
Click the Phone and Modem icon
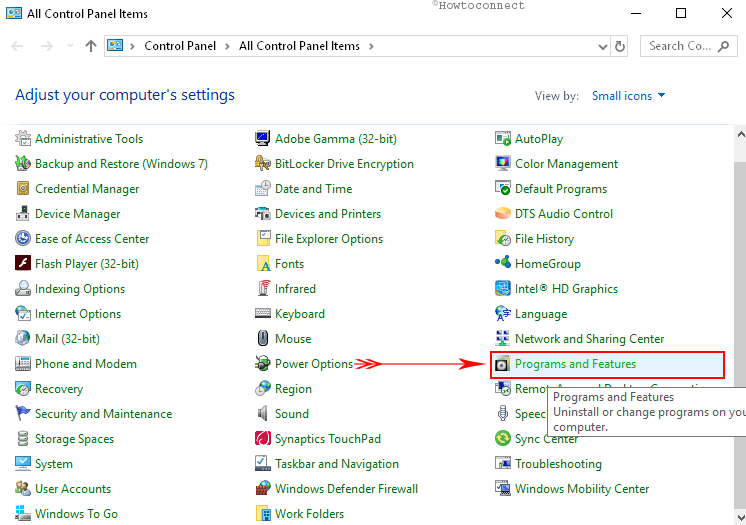pyautogui.click(x=23, y=364)
